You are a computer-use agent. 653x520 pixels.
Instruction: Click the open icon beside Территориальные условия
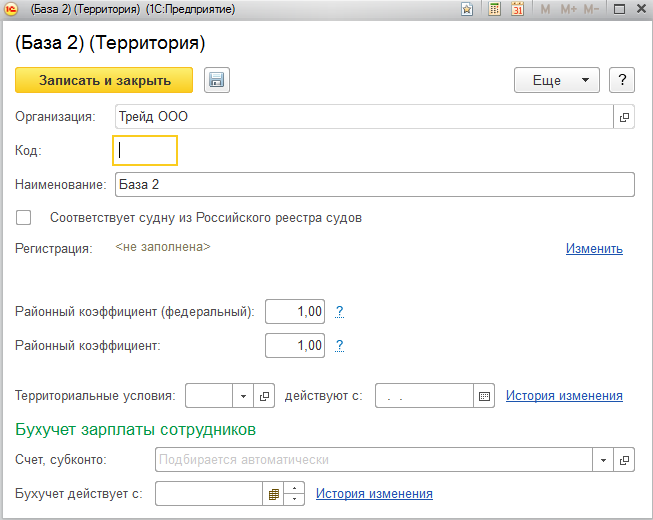pyautogui.click(x=265, y=396)
